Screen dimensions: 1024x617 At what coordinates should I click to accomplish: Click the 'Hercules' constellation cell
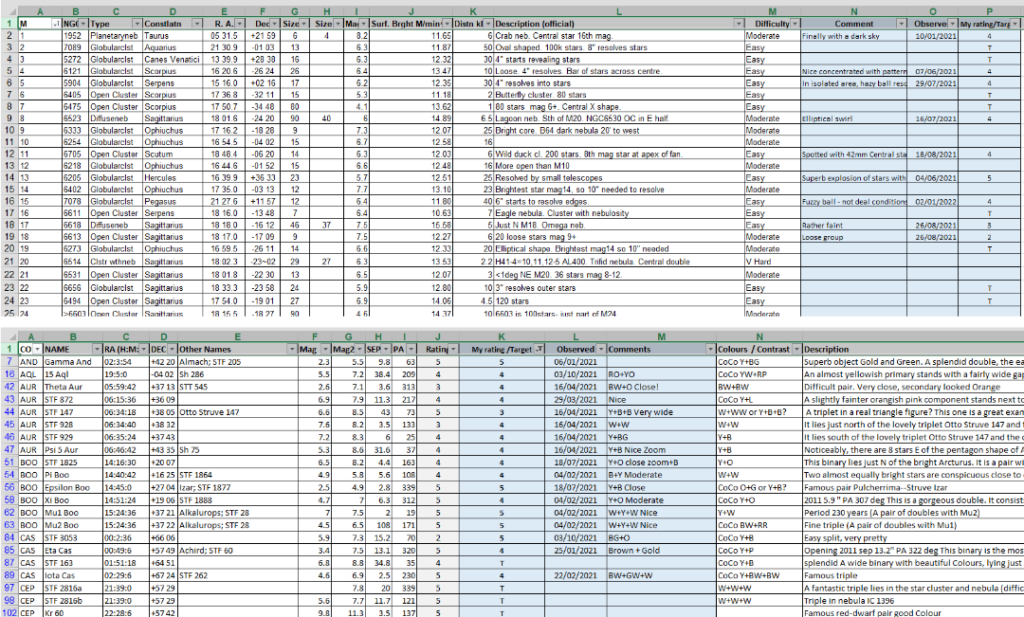click(x=172, y=178)
